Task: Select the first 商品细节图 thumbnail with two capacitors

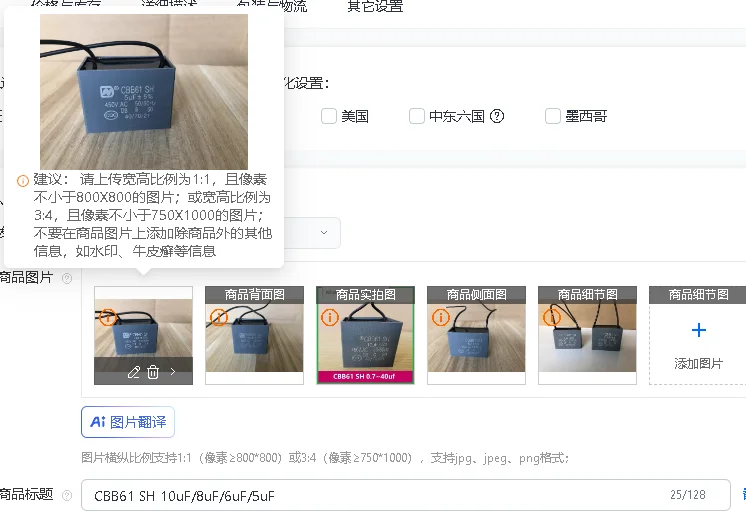Action: [587, 335]
